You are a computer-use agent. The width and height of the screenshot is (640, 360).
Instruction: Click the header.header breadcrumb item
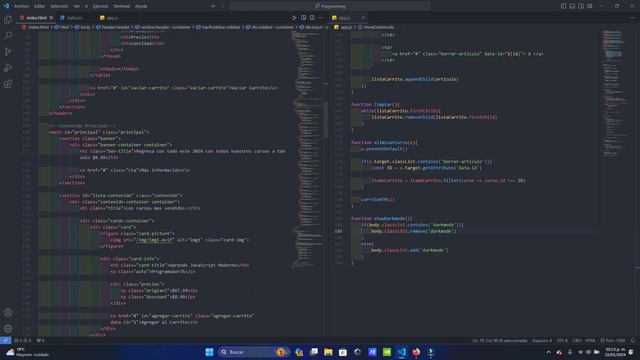[113, 27]
